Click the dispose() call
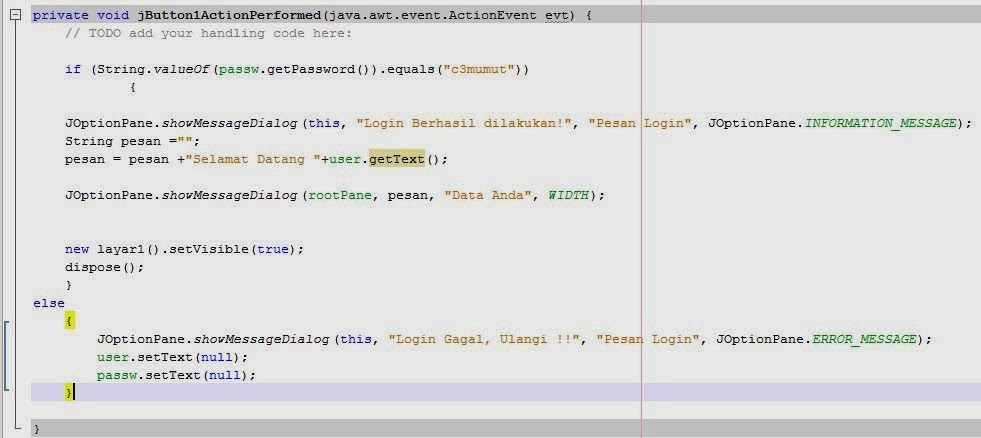 (x=104, y=267)
